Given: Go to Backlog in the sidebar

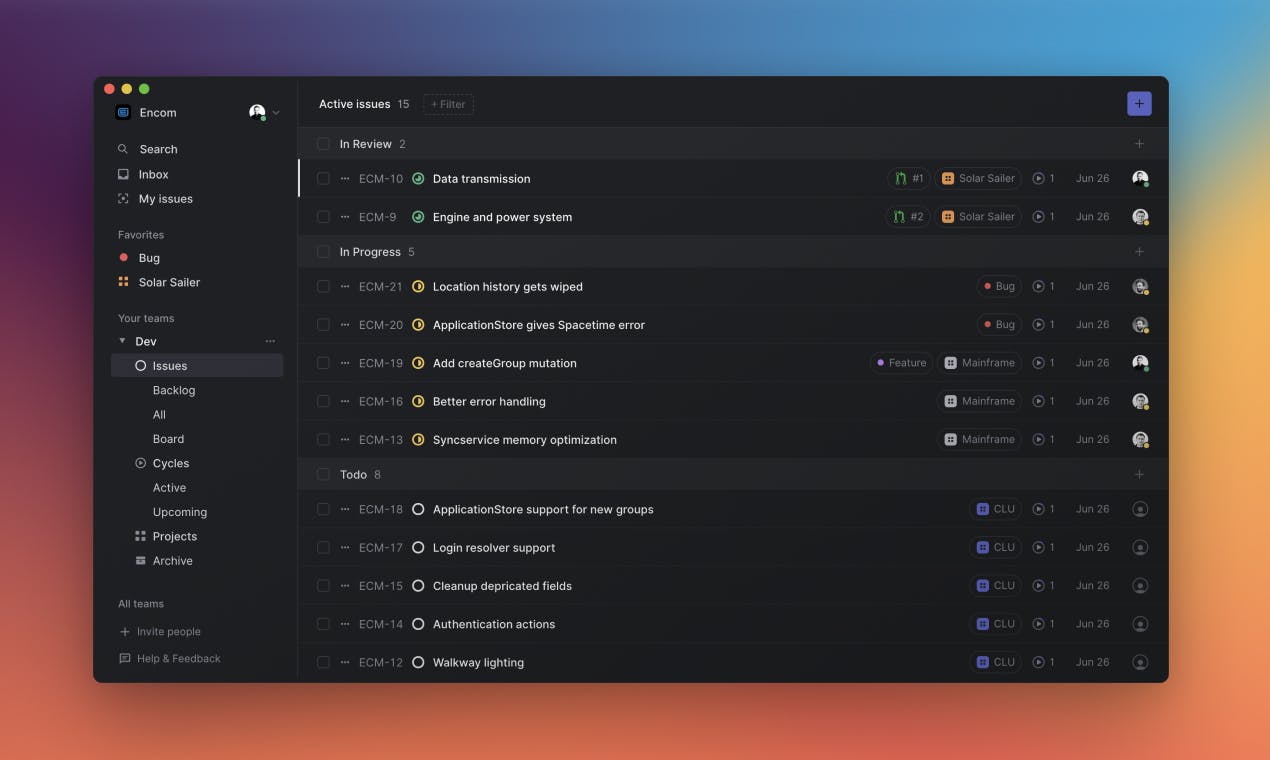Looking at the screenshot, I should [174, 391].
